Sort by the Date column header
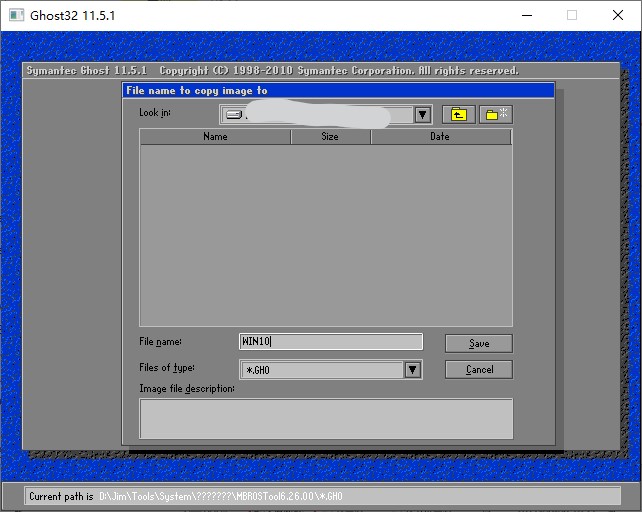This screenshot has width=642, height=512. (441, 137)
